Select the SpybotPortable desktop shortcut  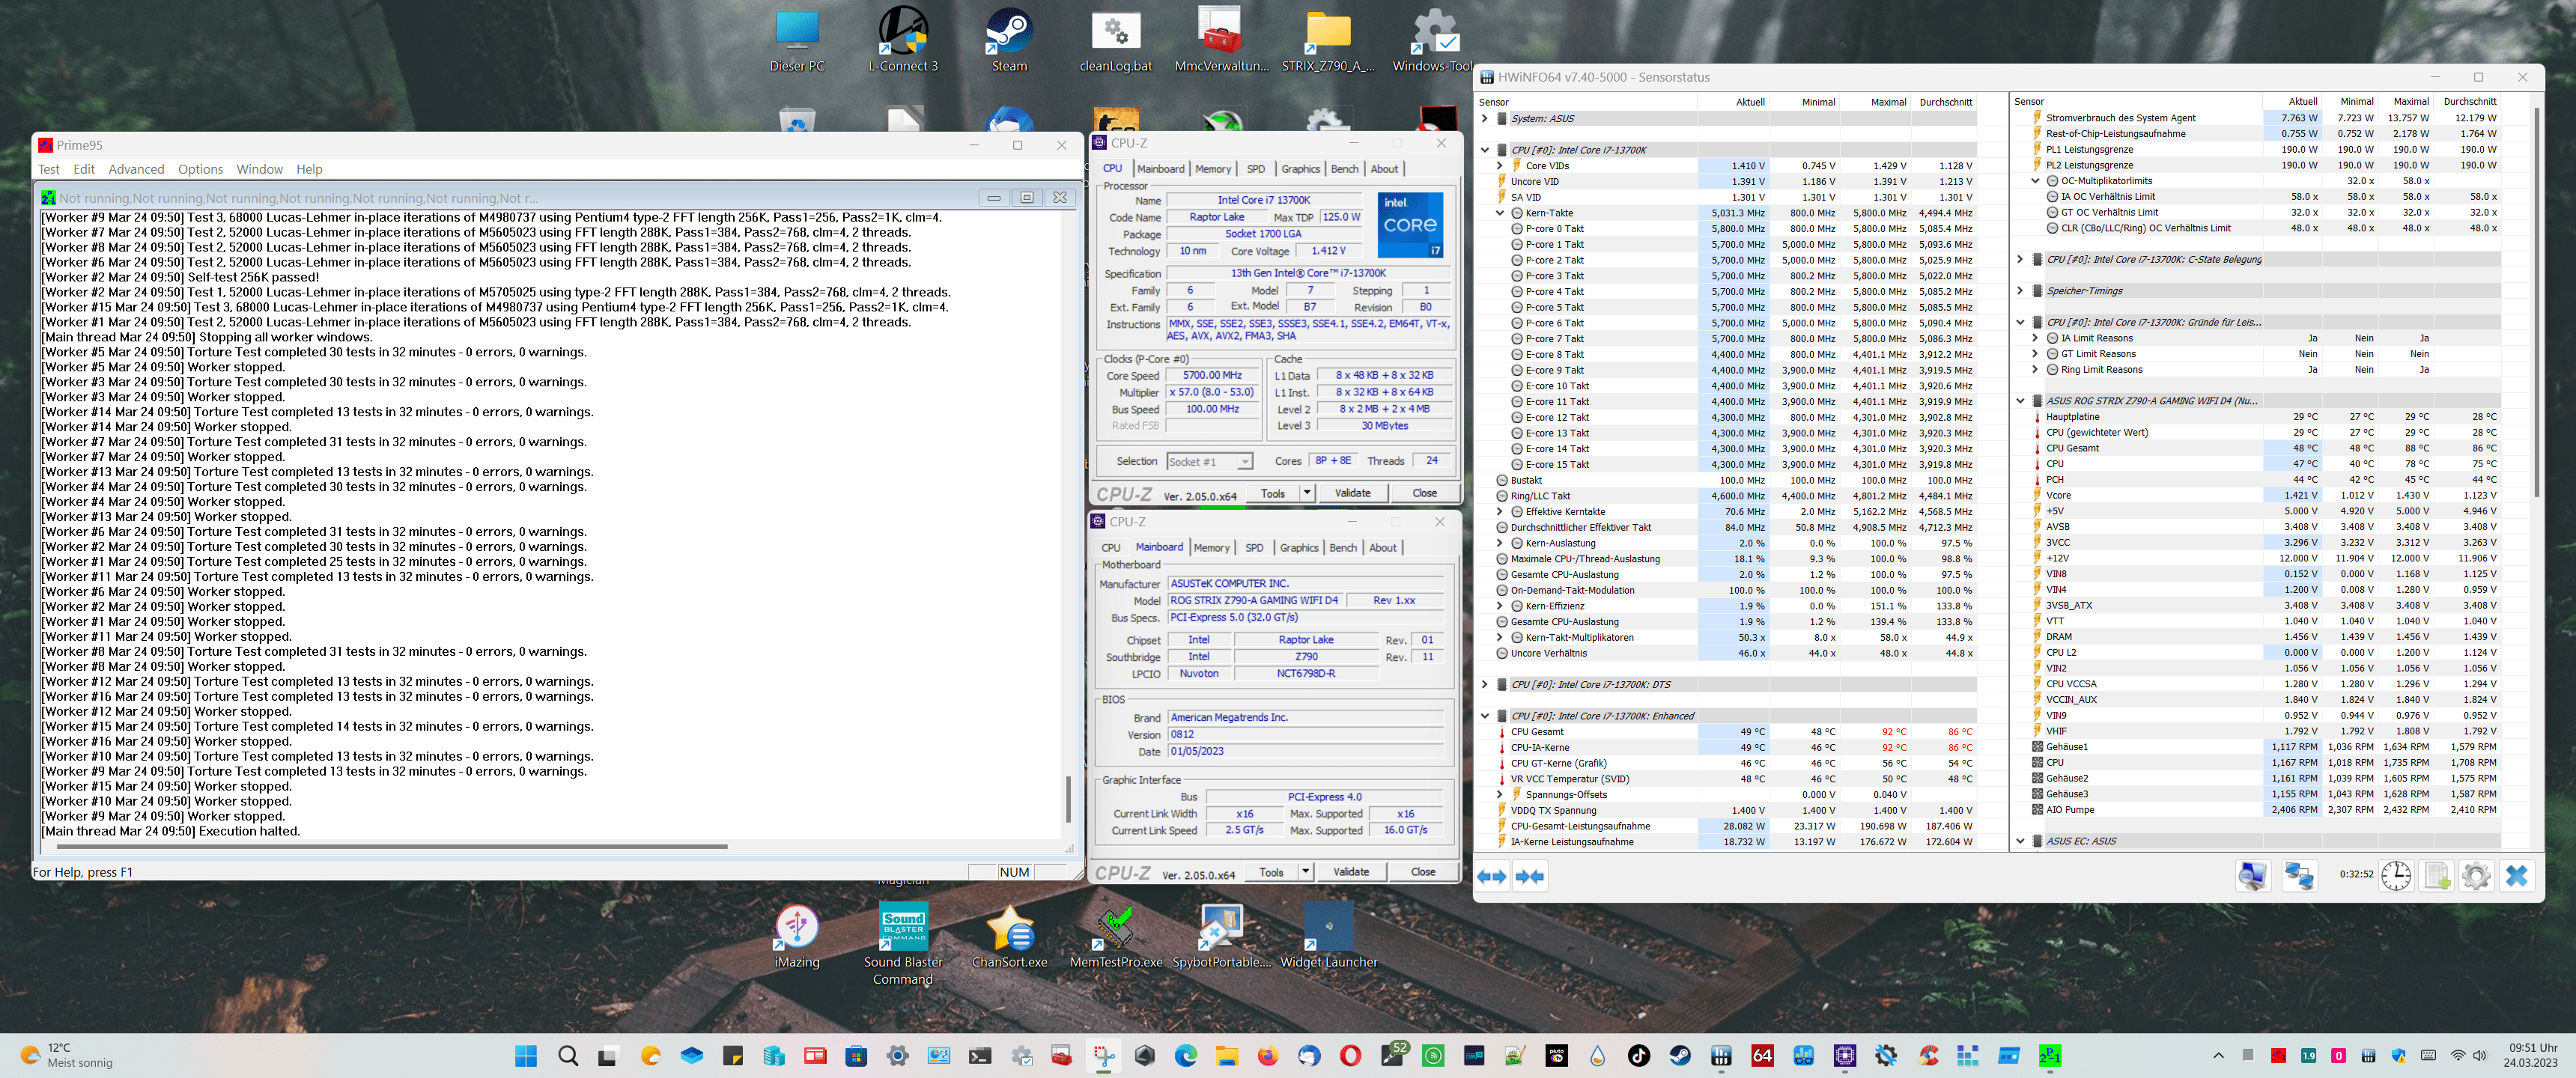(1222, 936)
